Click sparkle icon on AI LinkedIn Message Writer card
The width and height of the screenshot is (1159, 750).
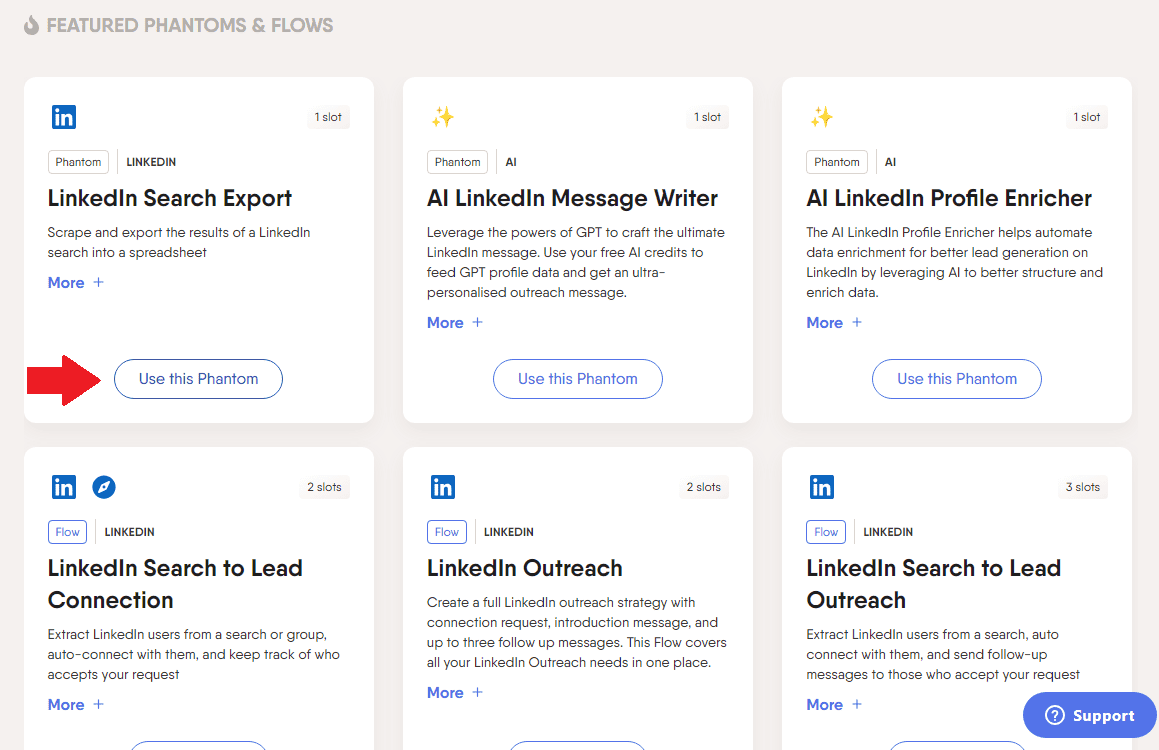point(443,117)
